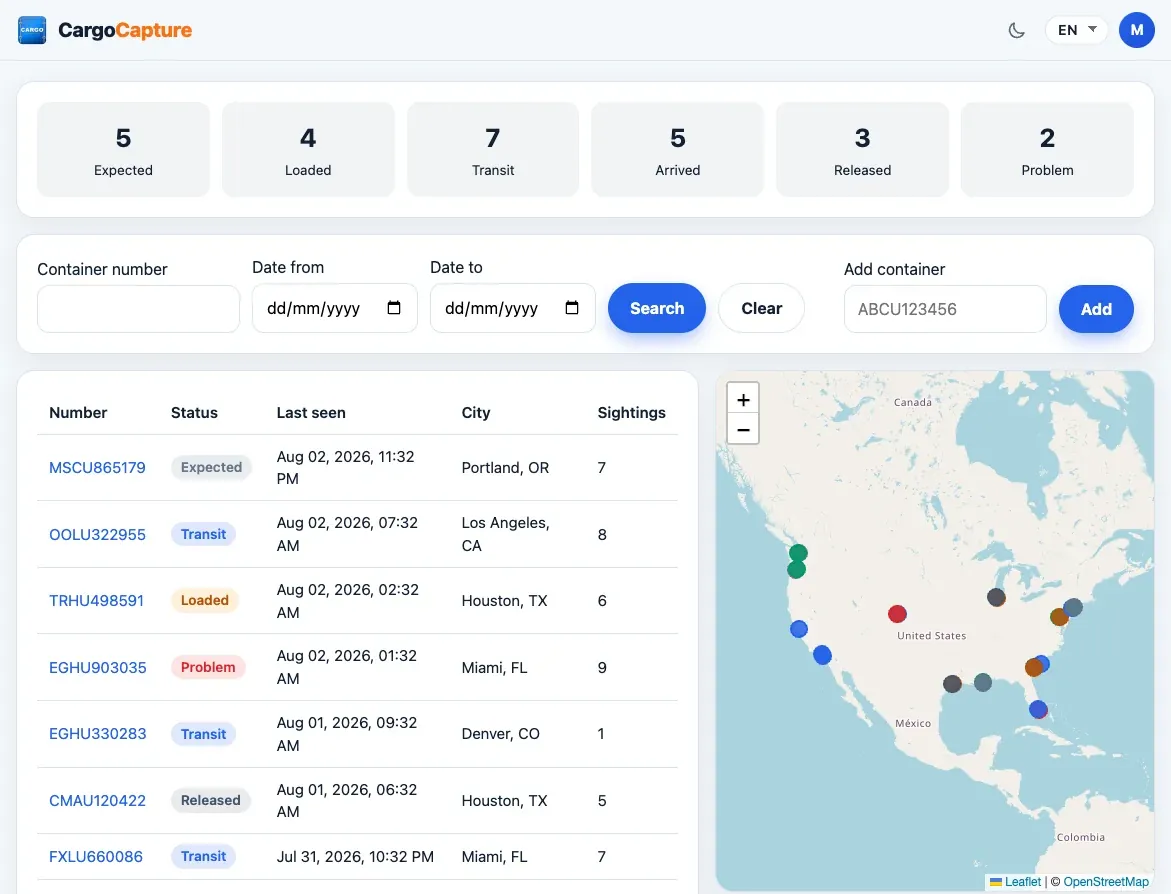Click the Clear button

coord(761,308)
